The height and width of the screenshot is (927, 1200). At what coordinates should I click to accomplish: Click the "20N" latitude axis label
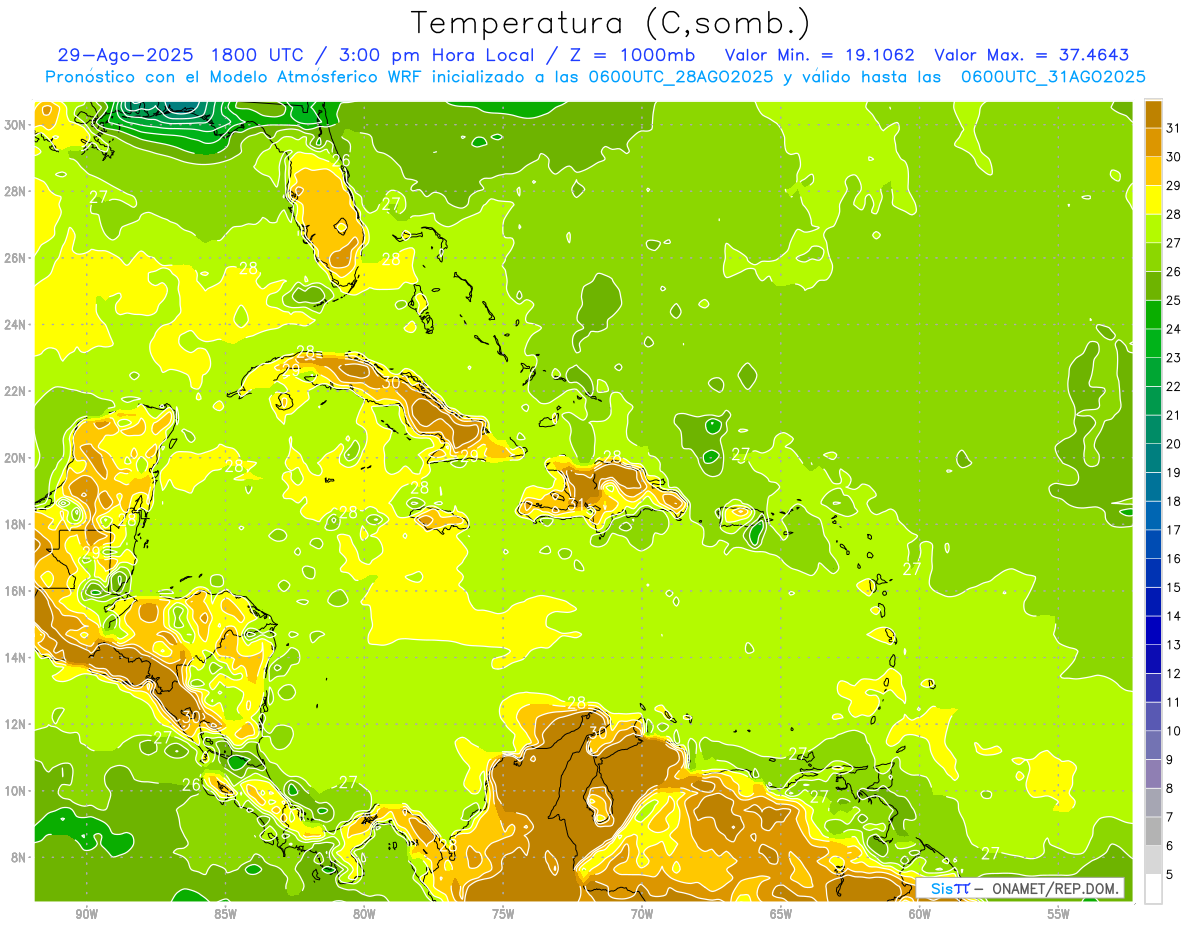[x=16, y=458]
